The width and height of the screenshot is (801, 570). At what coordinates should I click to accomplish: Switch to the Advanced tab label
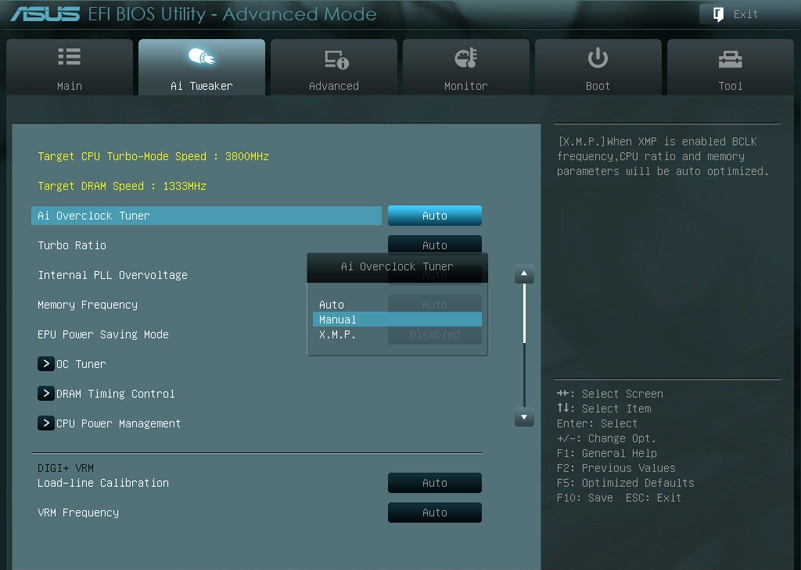pos(334,86)
